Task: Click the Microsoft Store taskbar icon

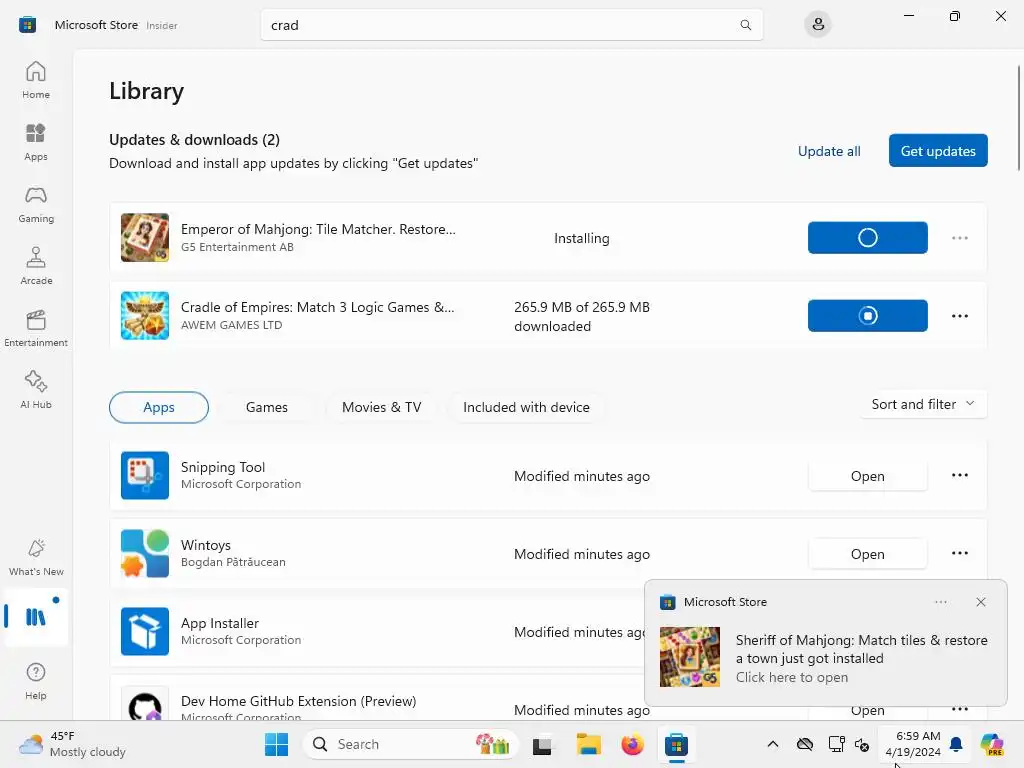Action: (x=677, y=744)
